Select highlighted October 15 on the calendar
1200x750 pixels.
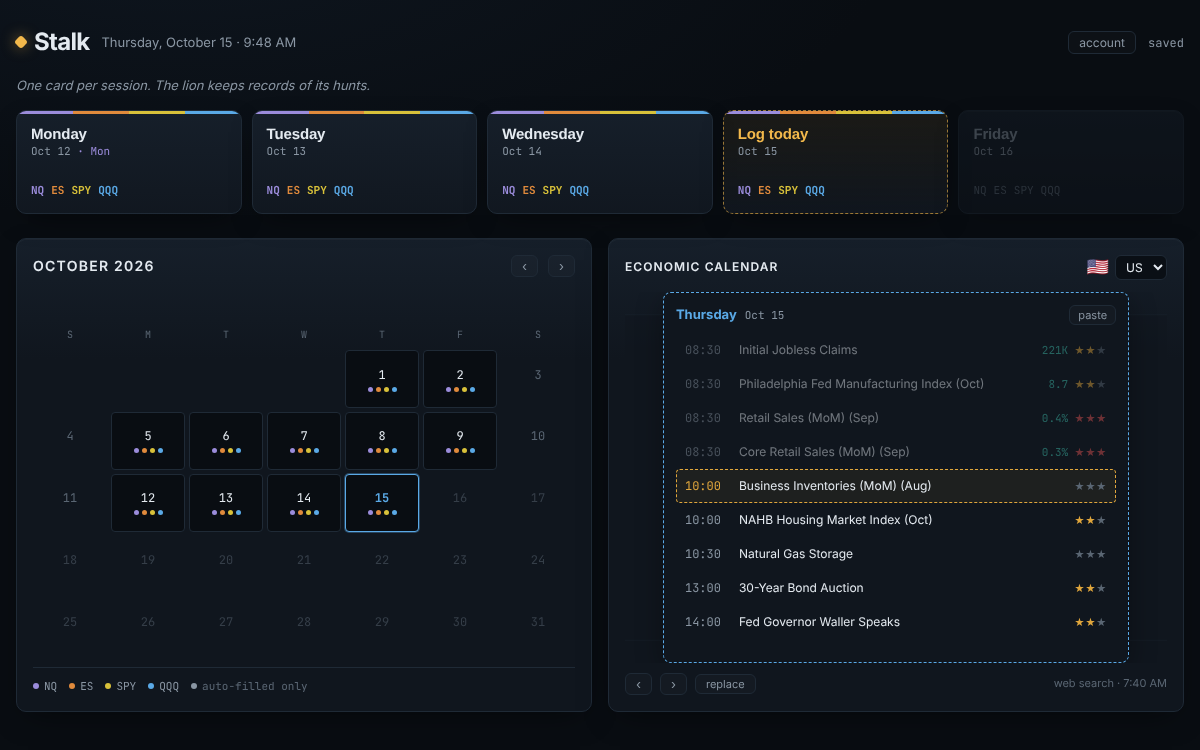point(382,503)
